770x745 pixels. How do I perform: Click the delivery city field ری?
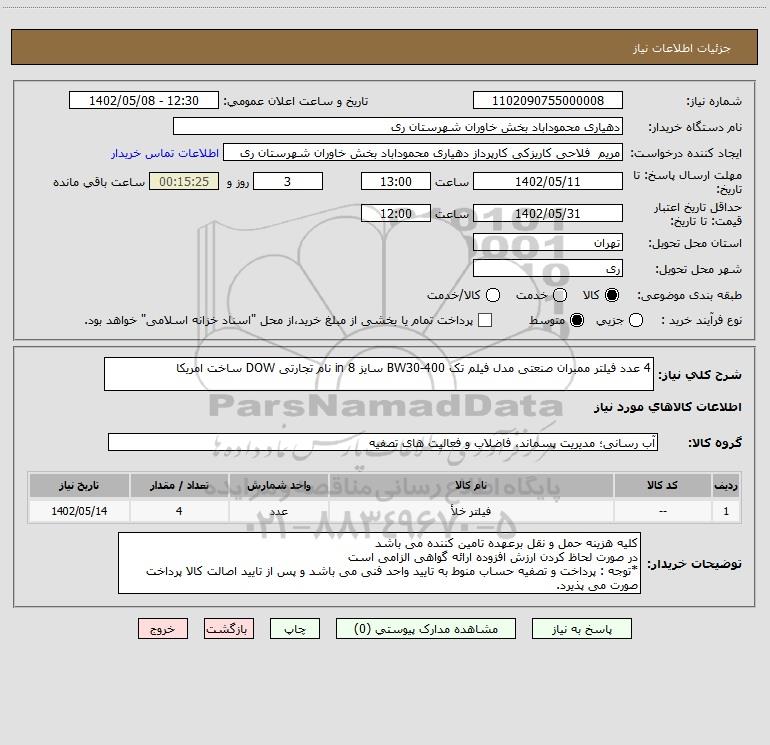pos(548,269)
